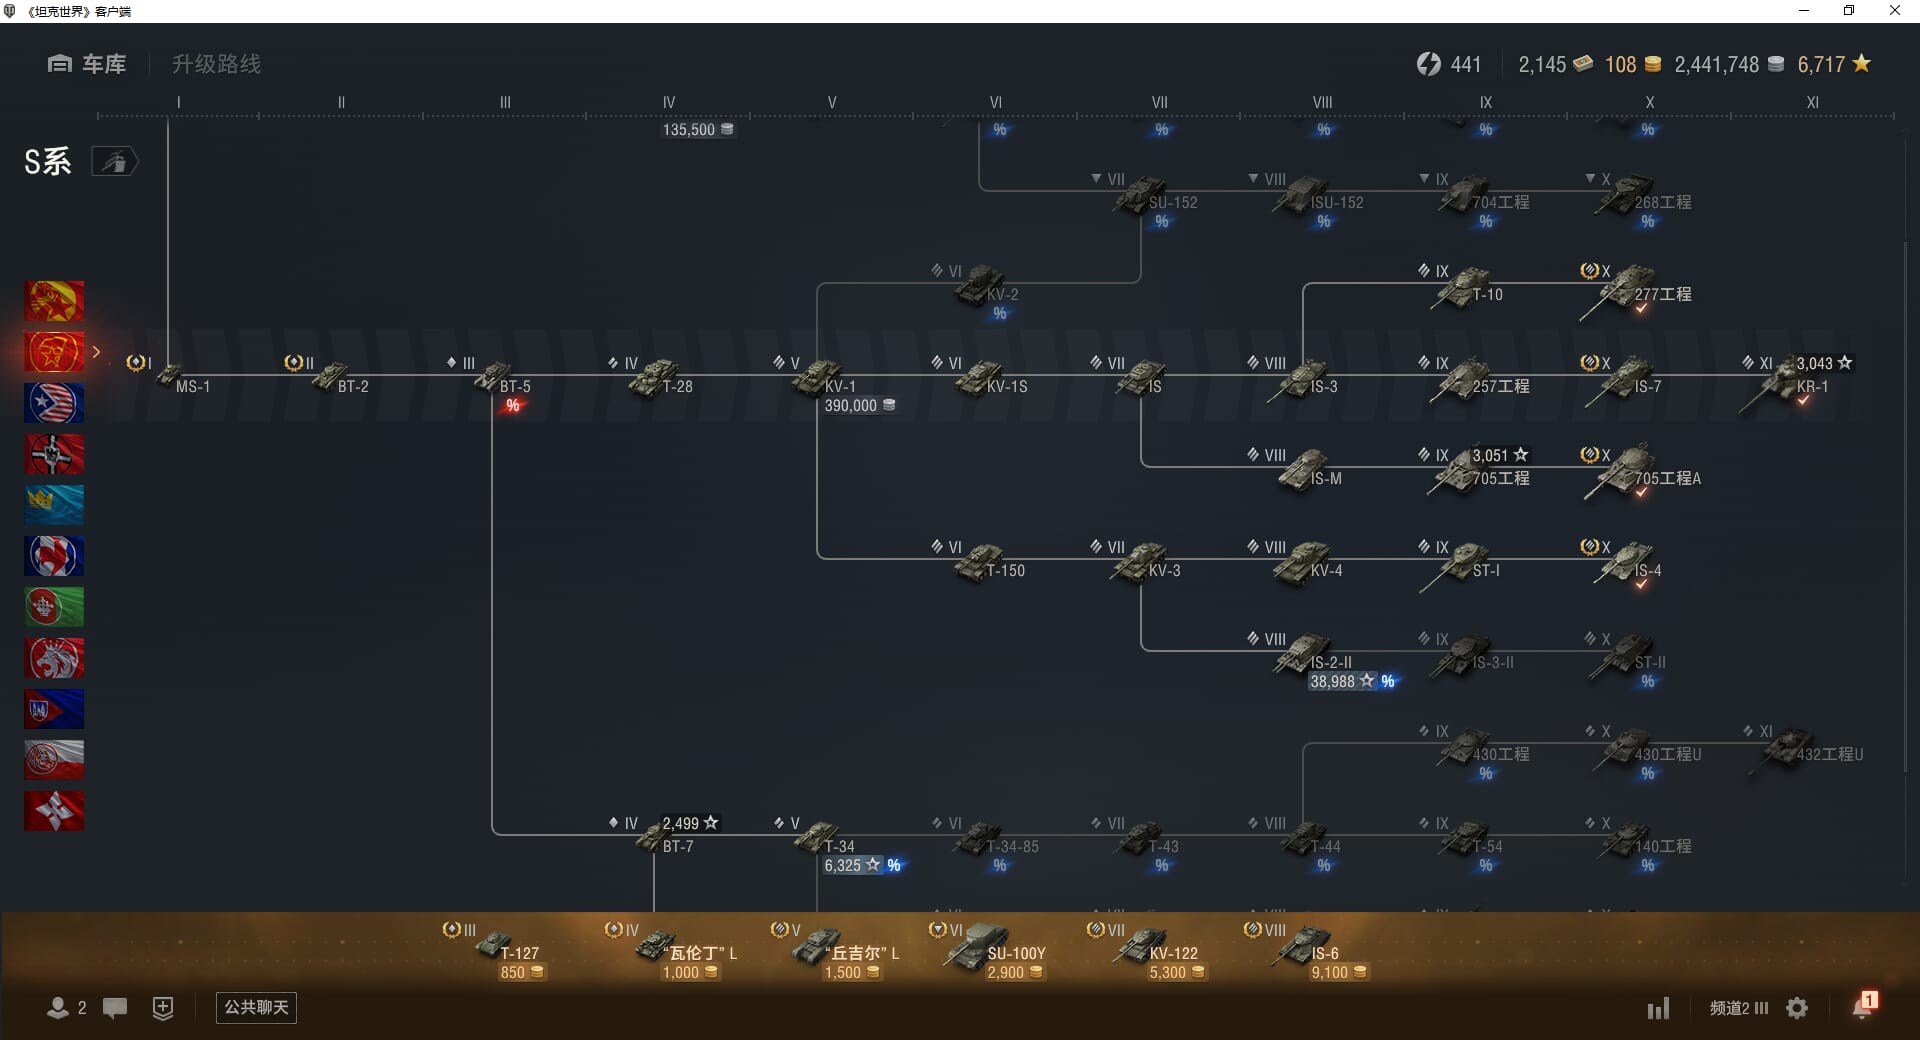Select the 升级路线 tab
Image resolution: width=1920 pixels, height=1040 pixels.
tap(216, 64)
